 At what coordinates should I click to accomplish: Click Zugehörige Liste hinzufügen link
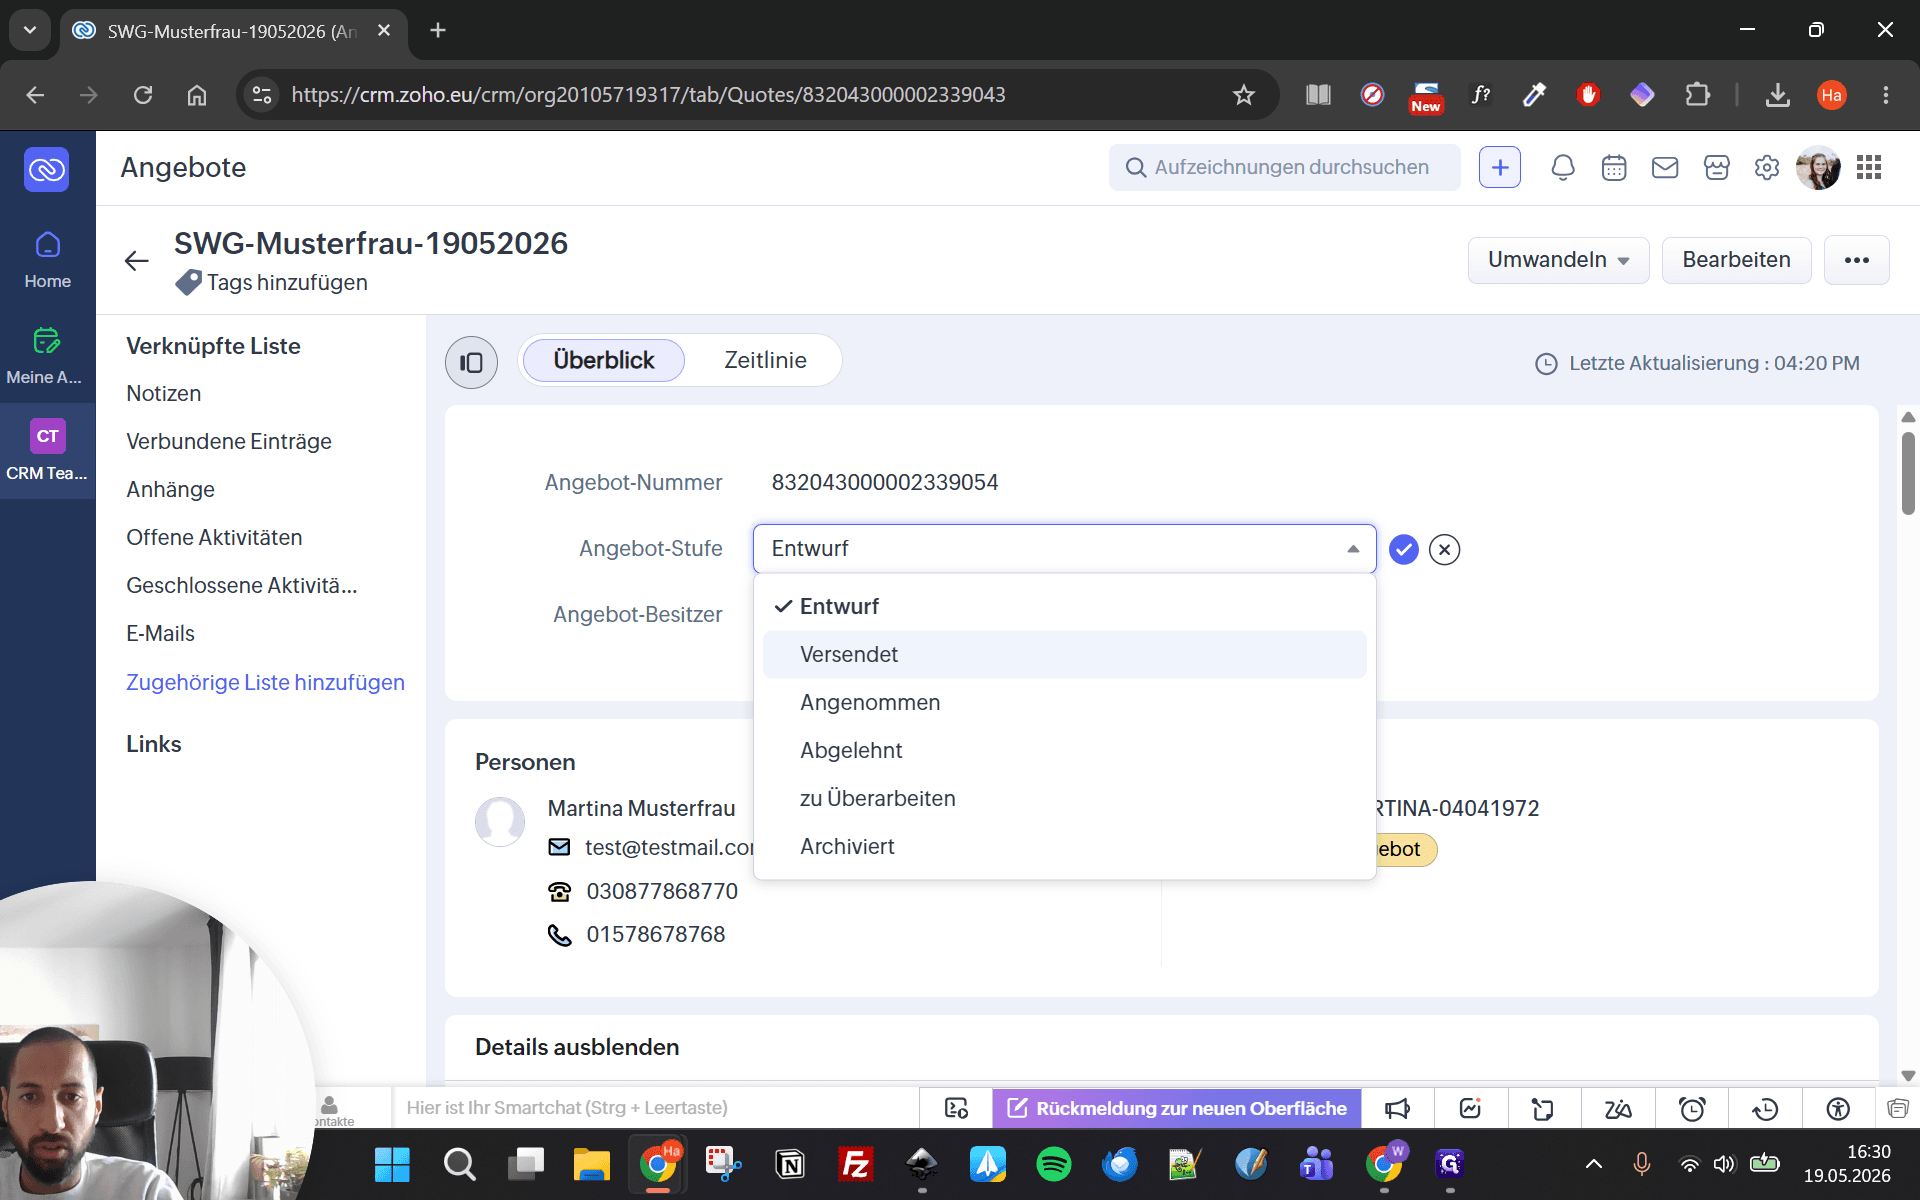tap(265, 682)
